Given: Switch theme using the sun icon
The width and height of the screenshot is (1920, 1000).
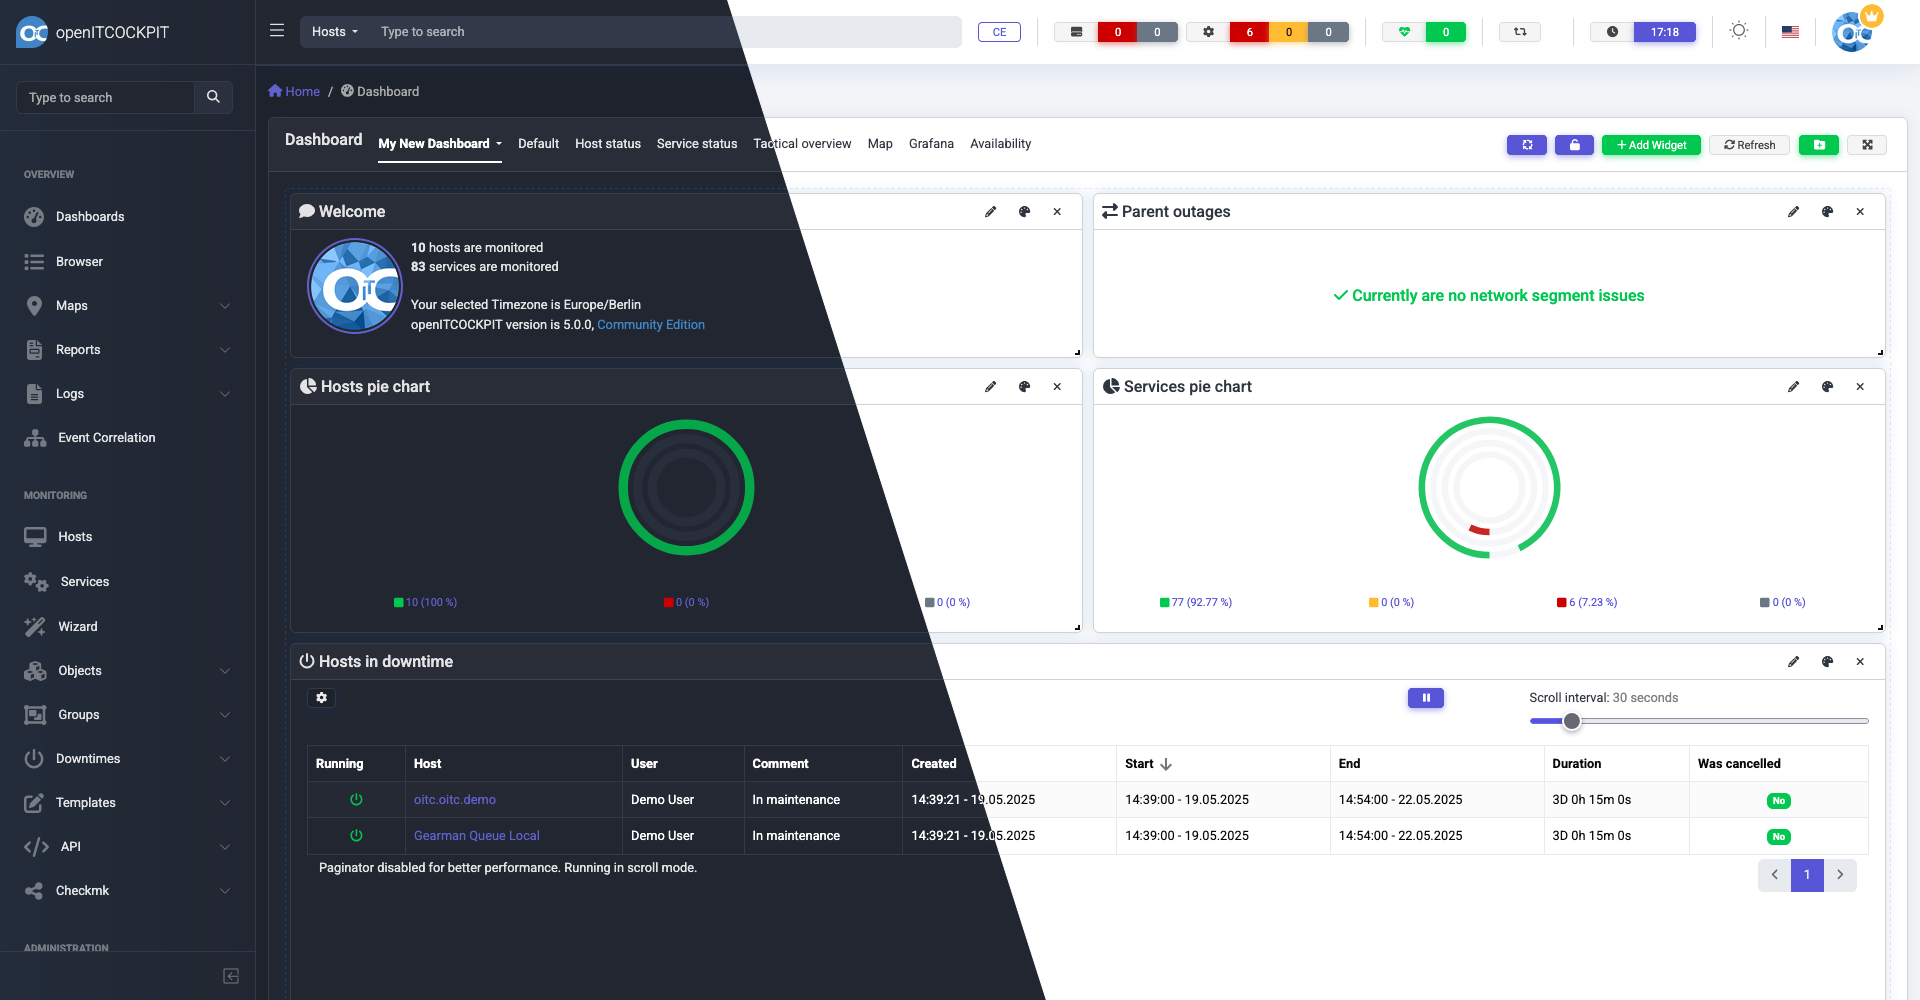Looking at the screenshot, I should pyautogui.click(x=1739, y=31).
